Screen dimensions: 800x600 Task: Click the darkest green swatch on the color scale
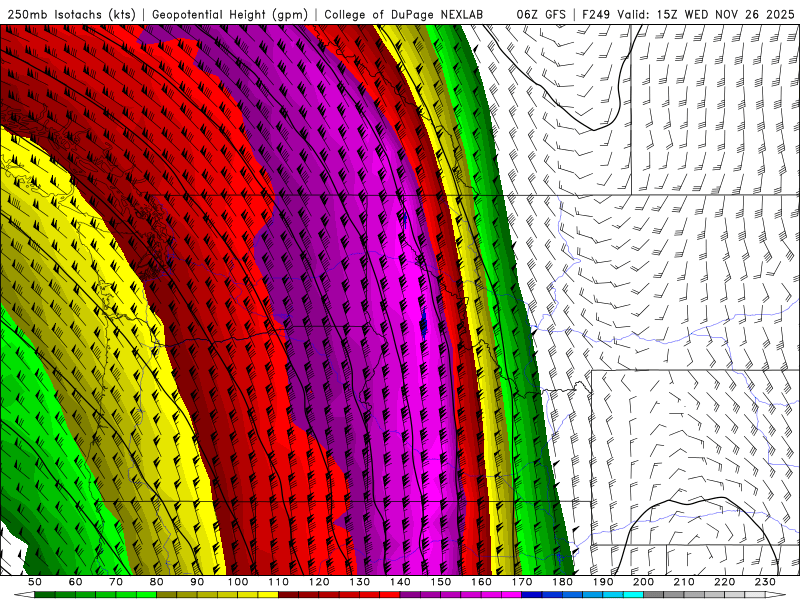(x=45, y=595)
